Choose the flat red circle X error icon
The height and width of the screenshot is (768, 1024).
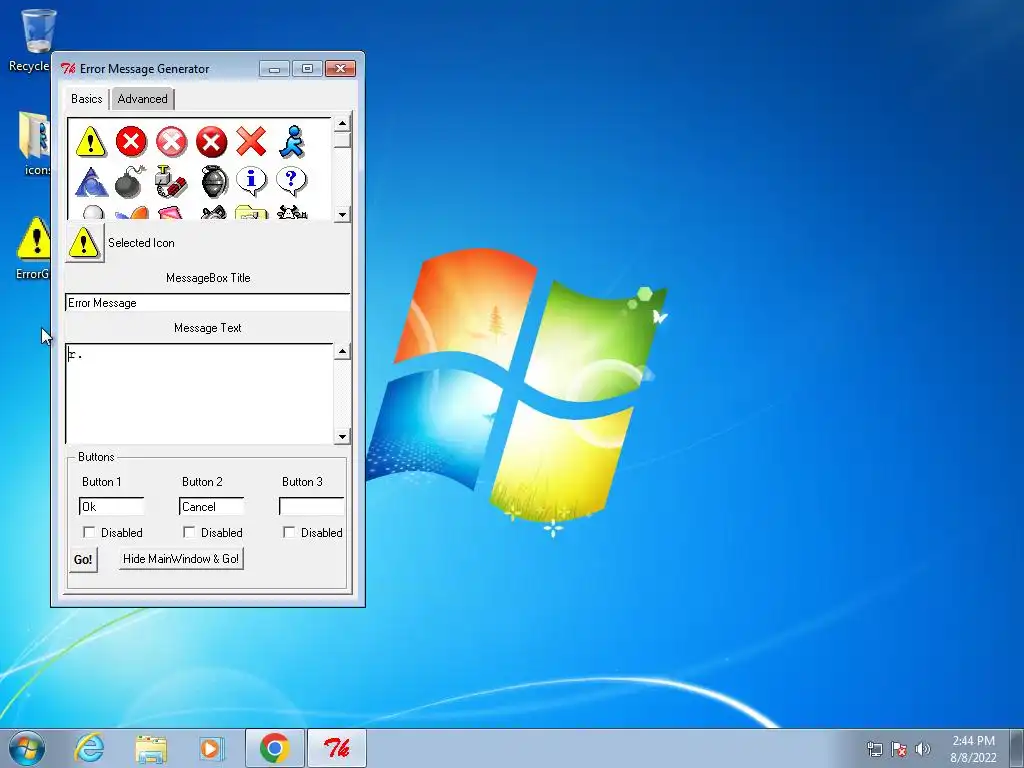pyautogui.click(x=131, y=142)
